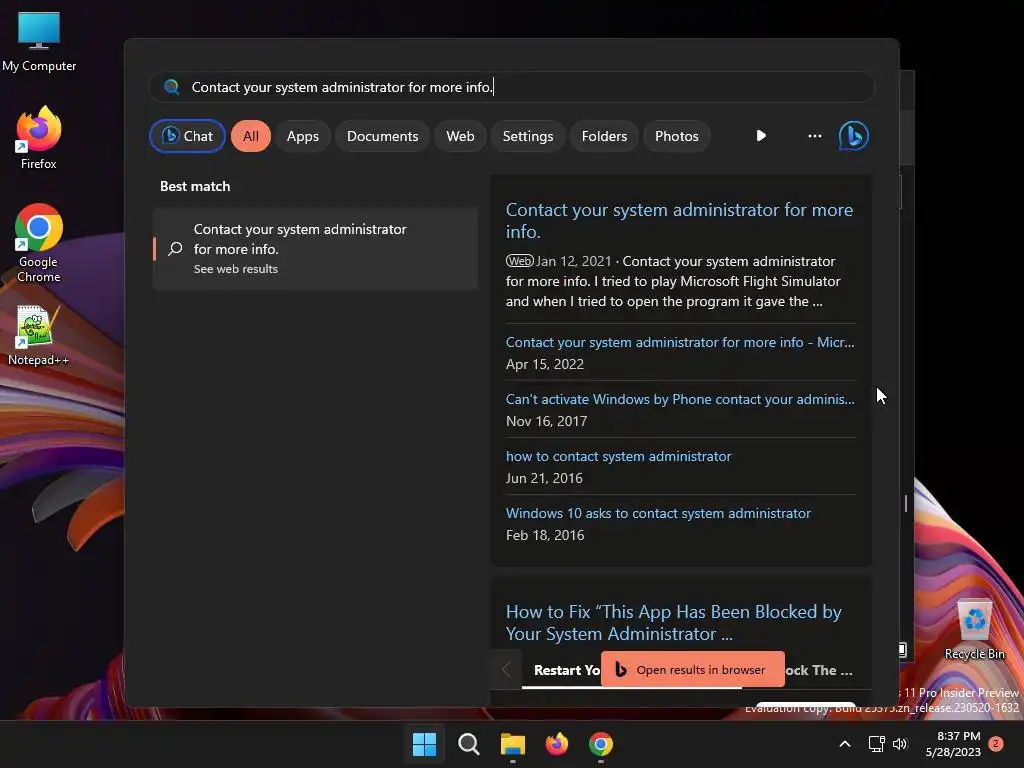
Task: Open 'how to contact system administrator' link
Action: pos(618,456)
